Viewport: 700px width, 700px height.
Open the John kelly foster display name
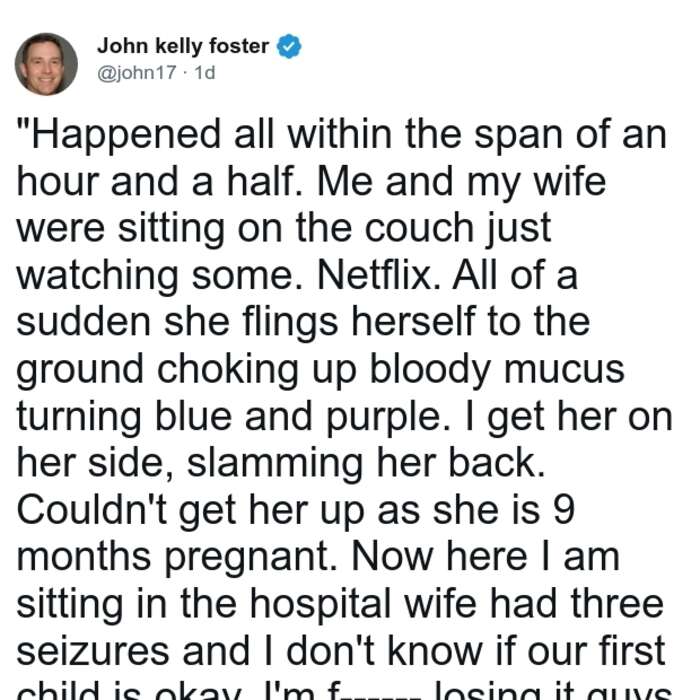183,46
